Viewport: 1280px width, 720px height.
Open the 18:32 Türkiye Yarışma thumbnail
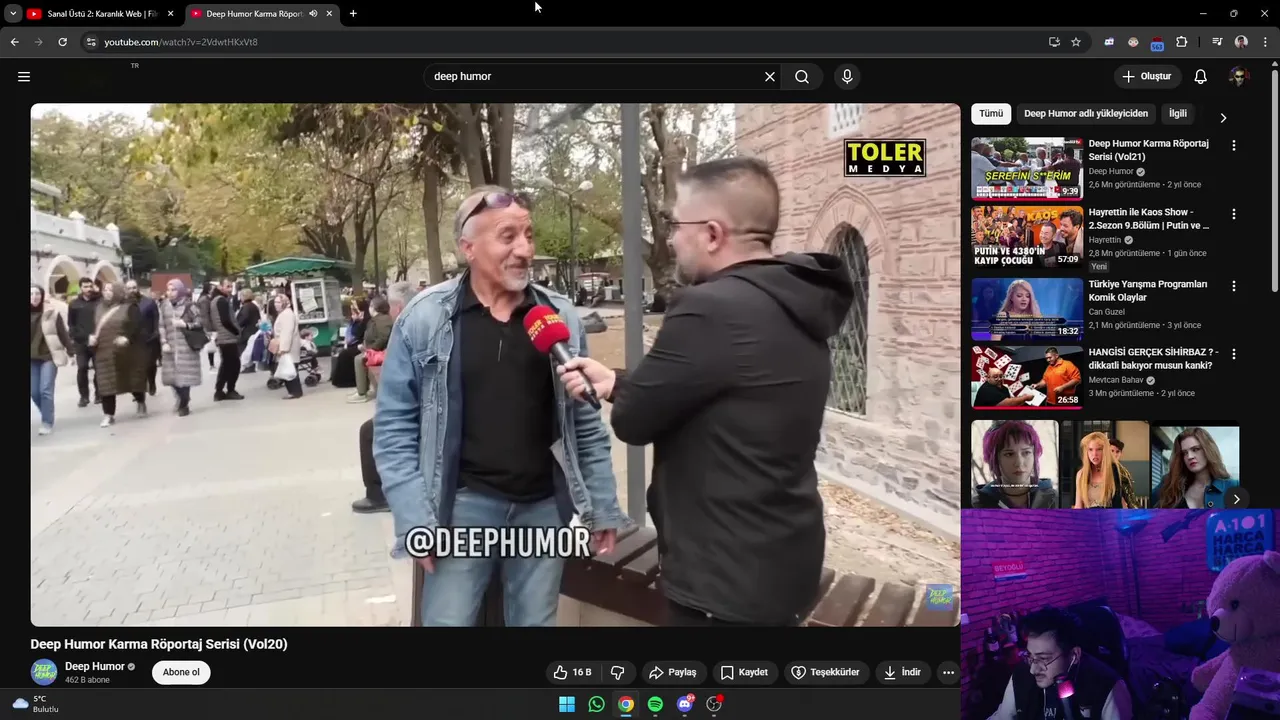coord(1027,309)
